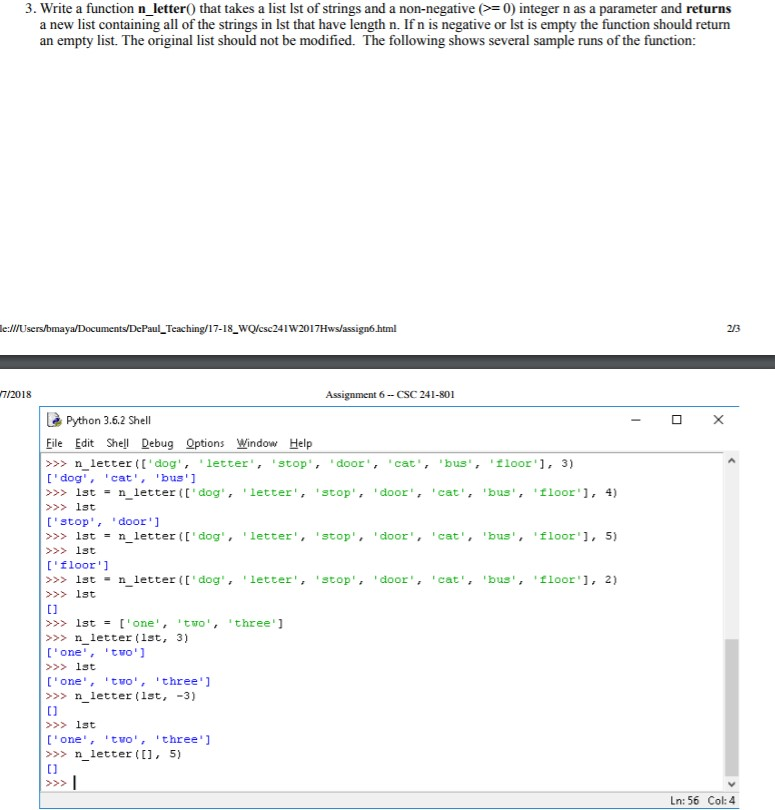Close the Python 3.6.2 Shell window
775x810 pixels.
pos(718,419)
